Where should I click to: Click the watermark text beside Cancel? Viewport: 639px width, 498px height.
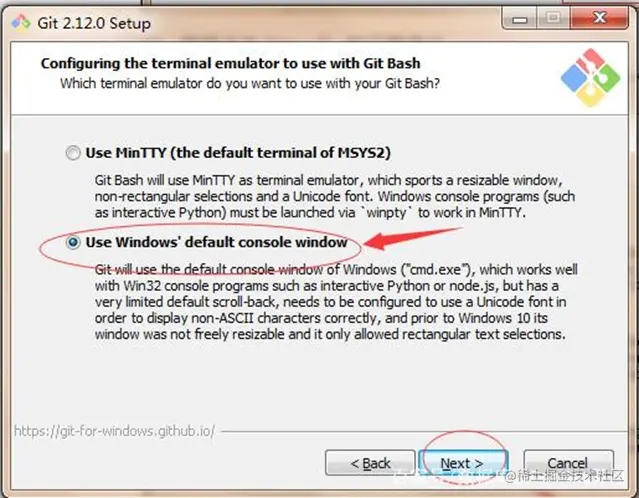coord(564,476)
